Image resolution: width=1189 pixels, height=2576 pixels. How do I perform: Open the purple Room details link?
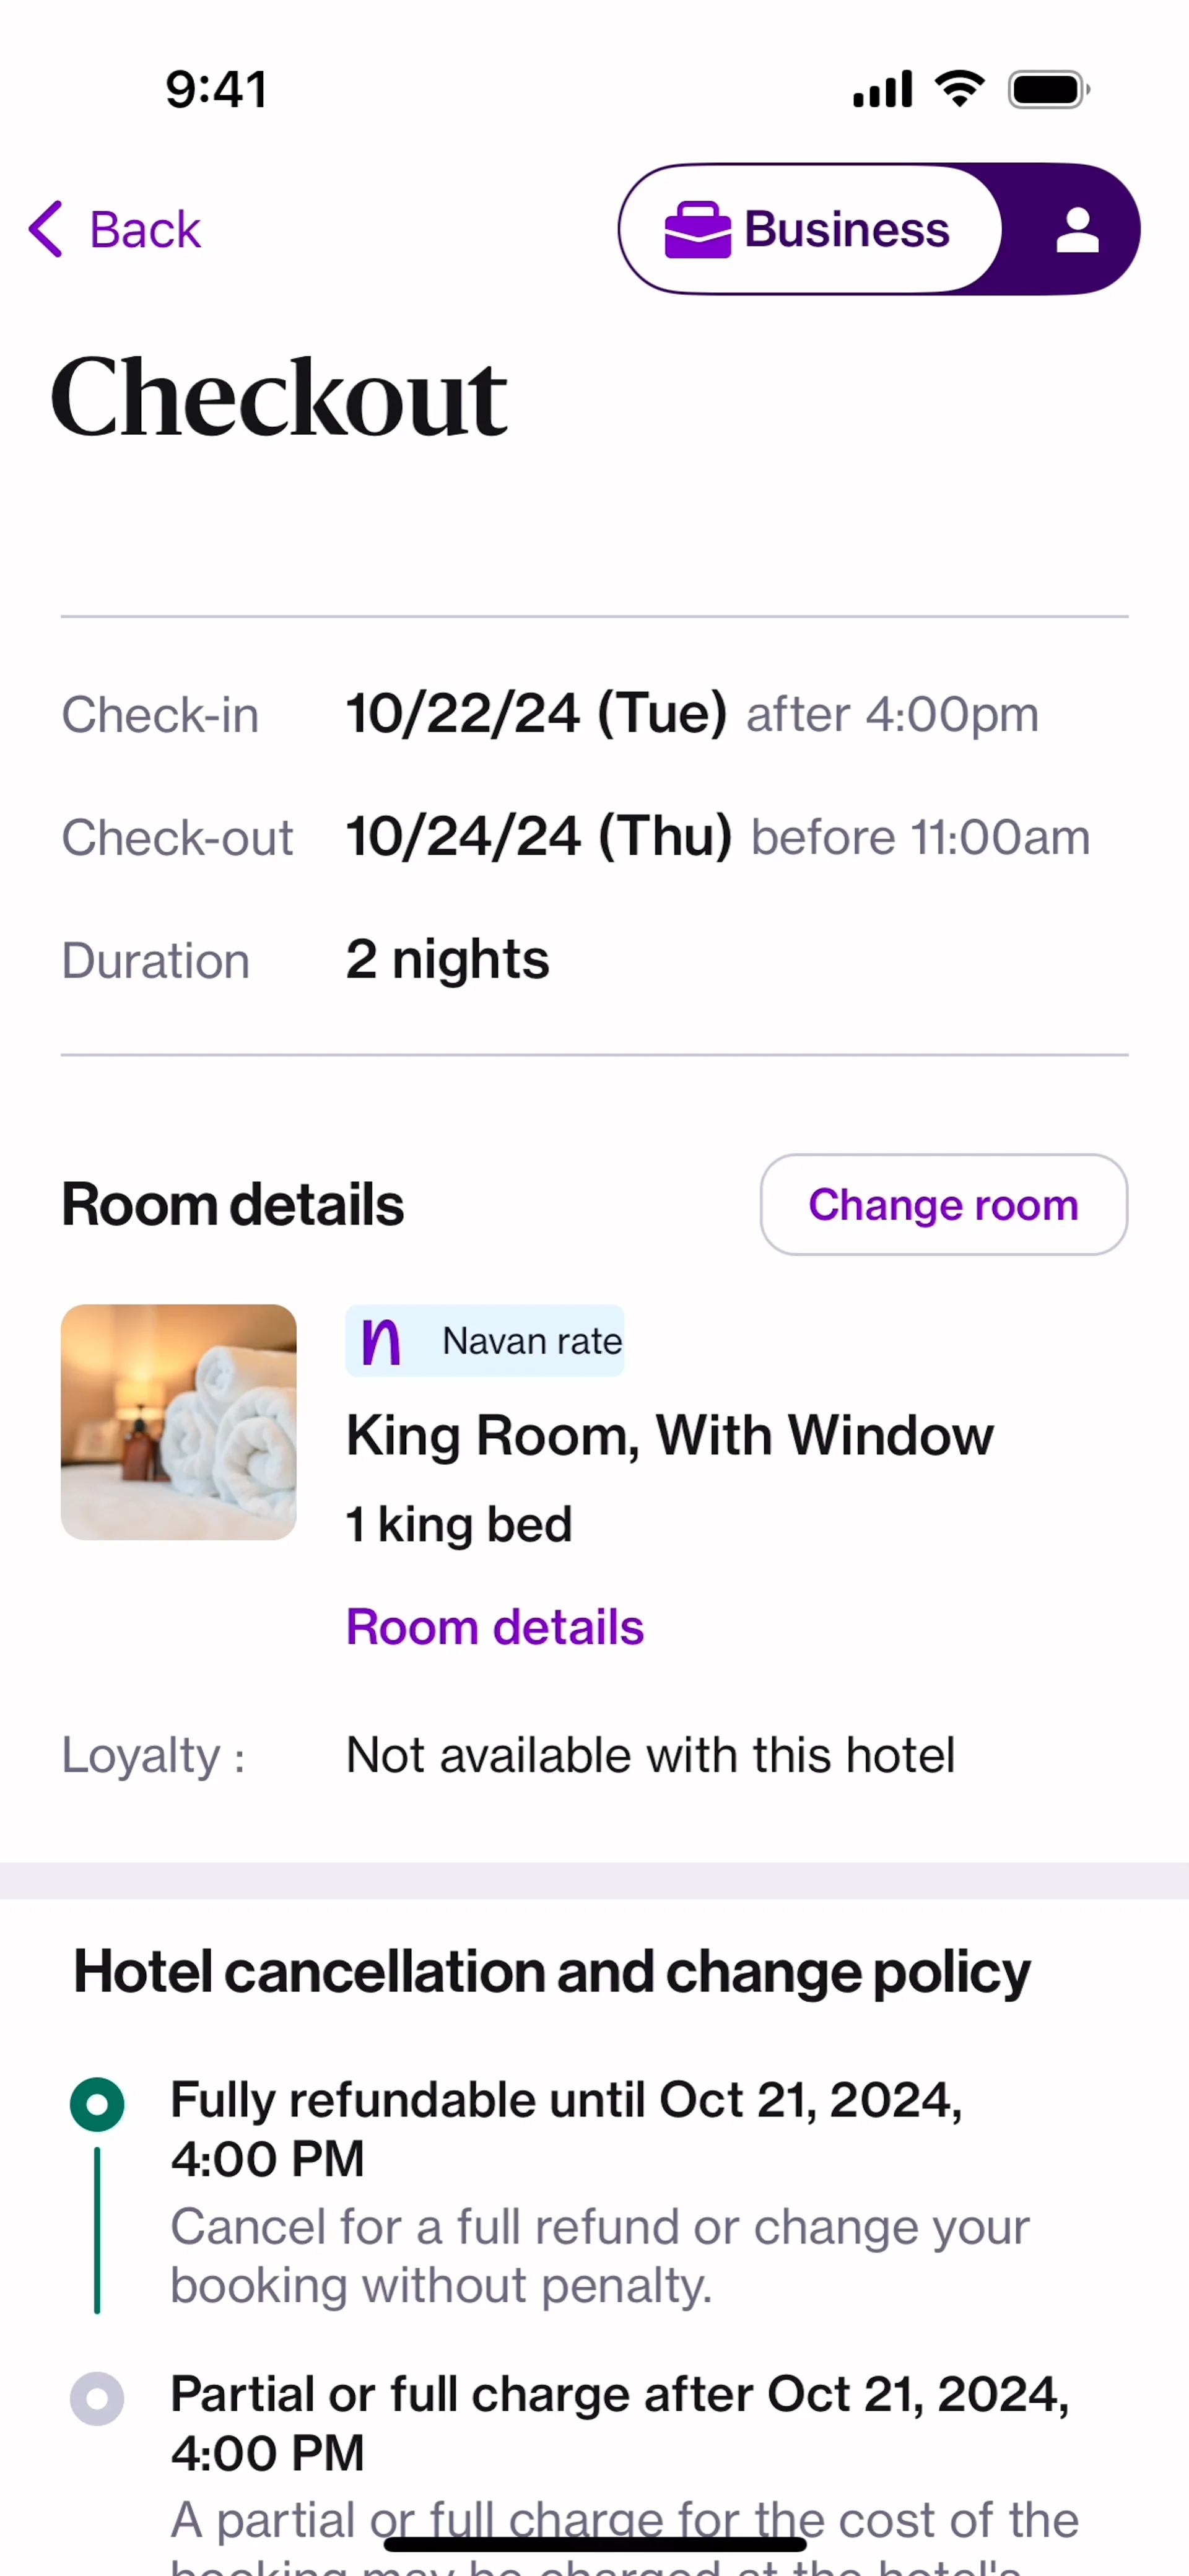click(494, 1627)
